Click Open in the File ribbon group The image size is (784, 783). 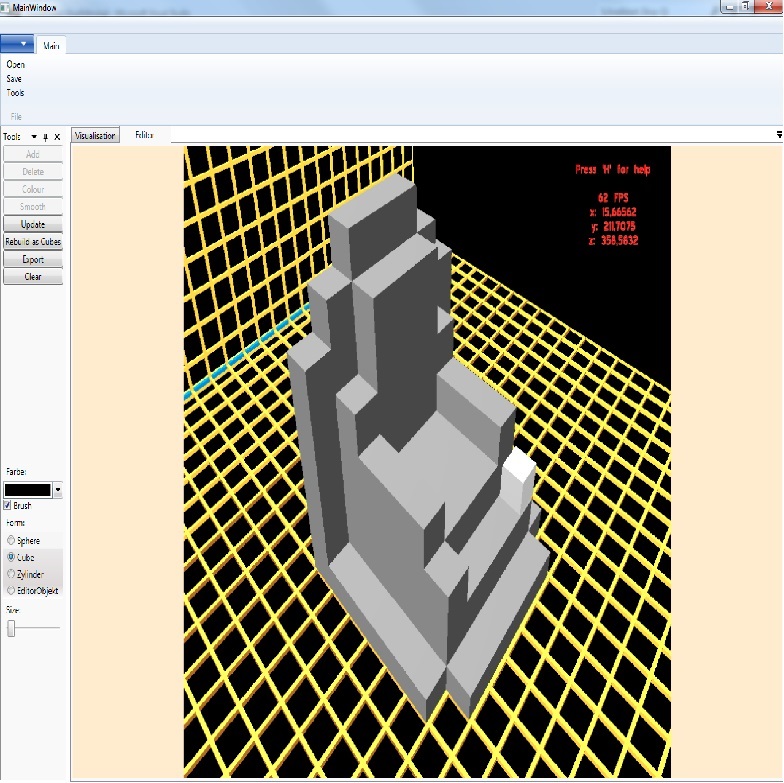pyautogui.click(x=16, y=64)
